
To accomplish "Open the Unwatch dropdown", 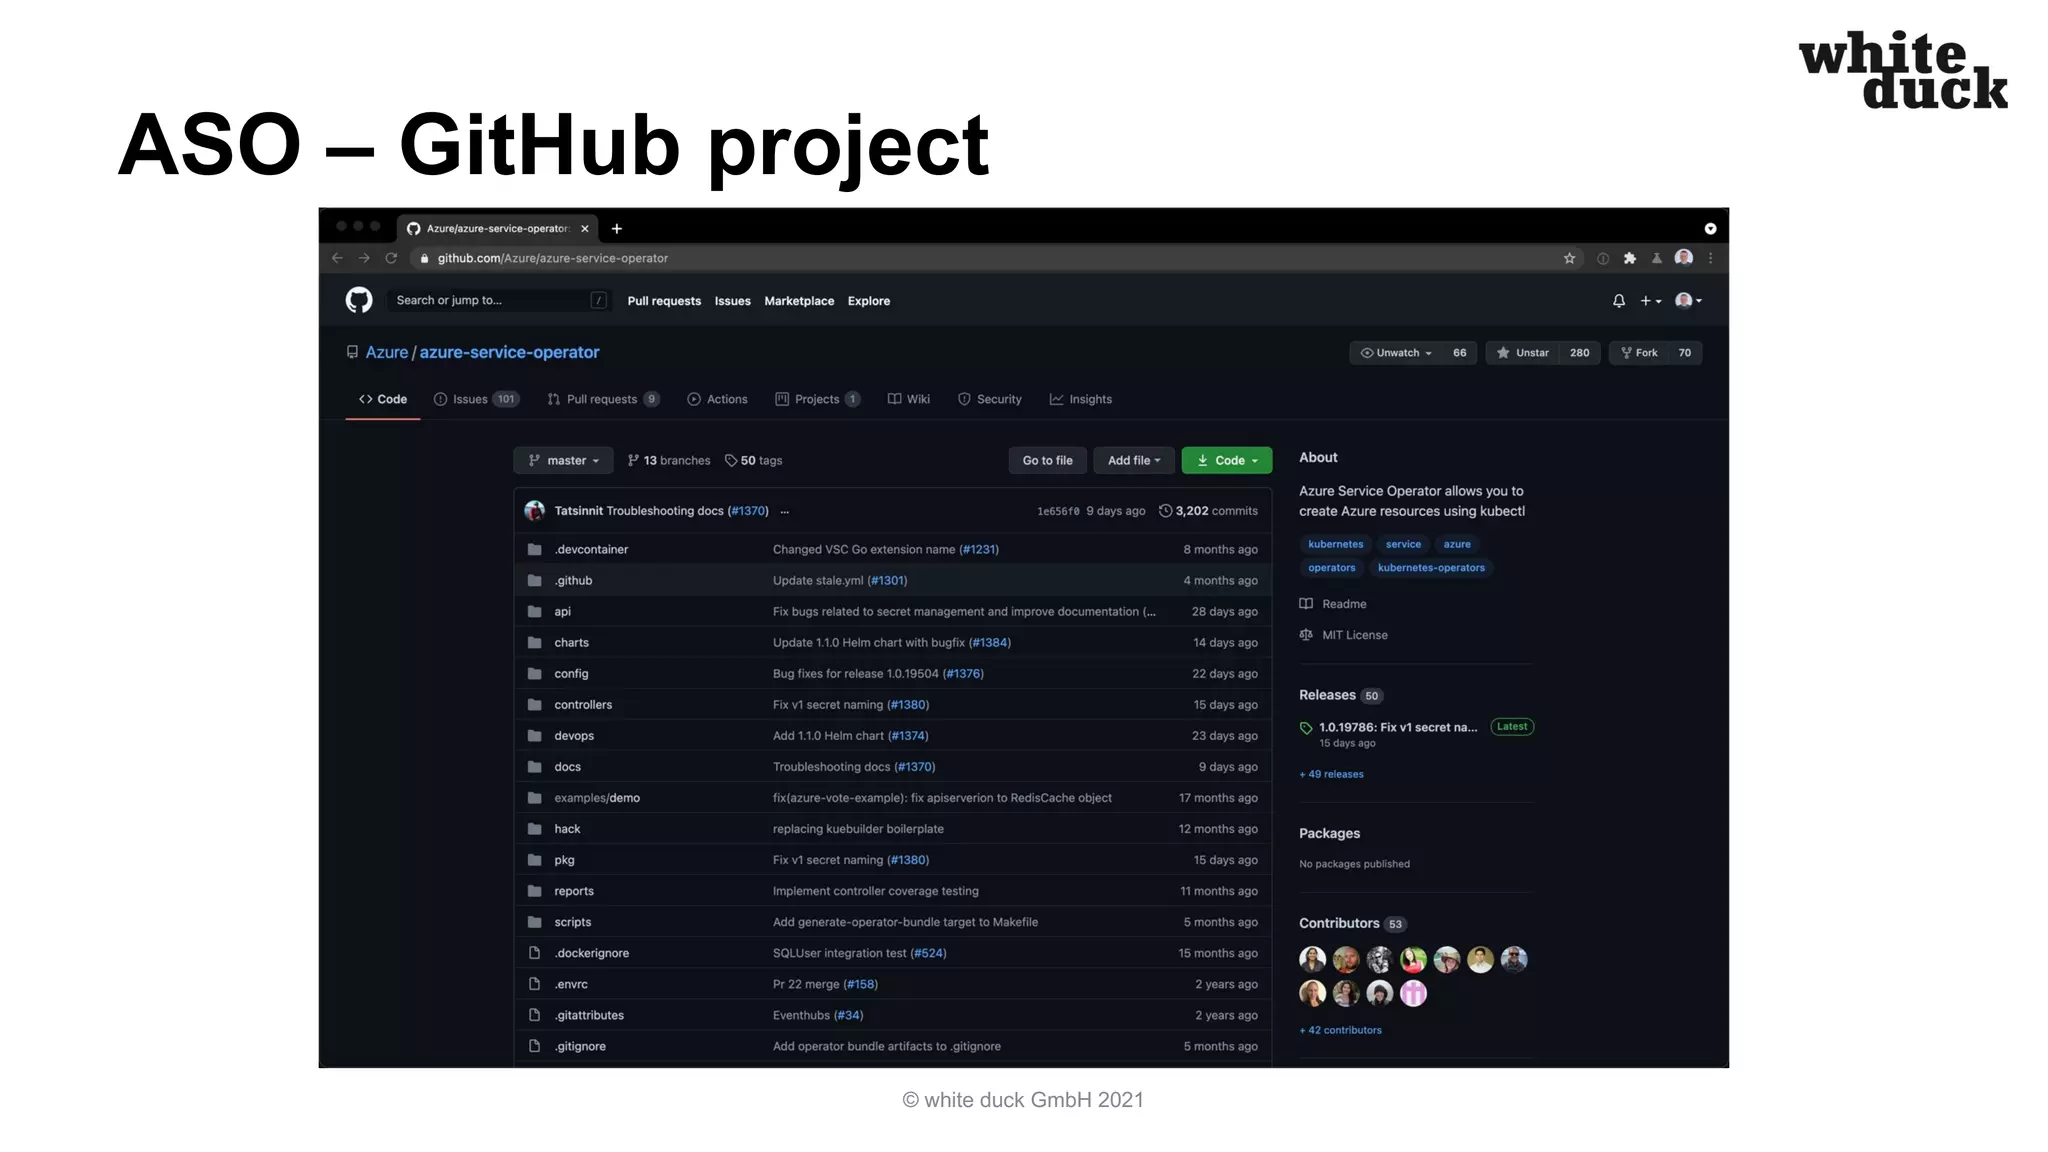I will (1397, 353).
